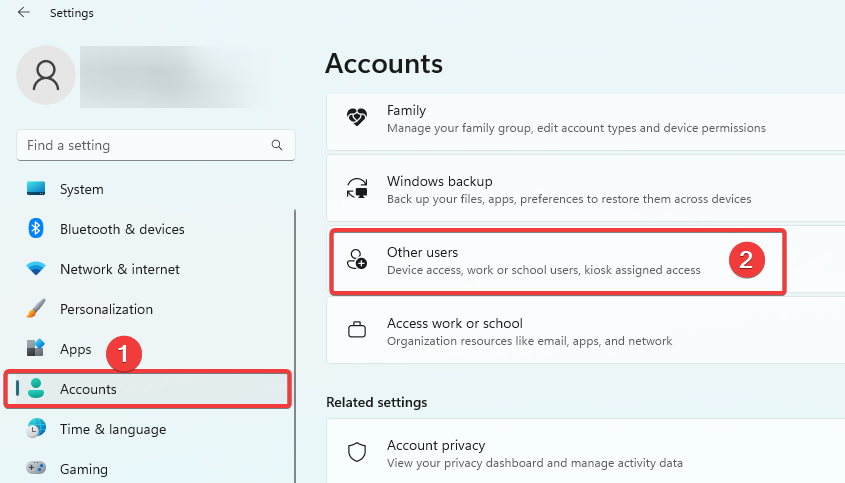
Task: Click the back arrow in Settings
Action: pos(24,12)
